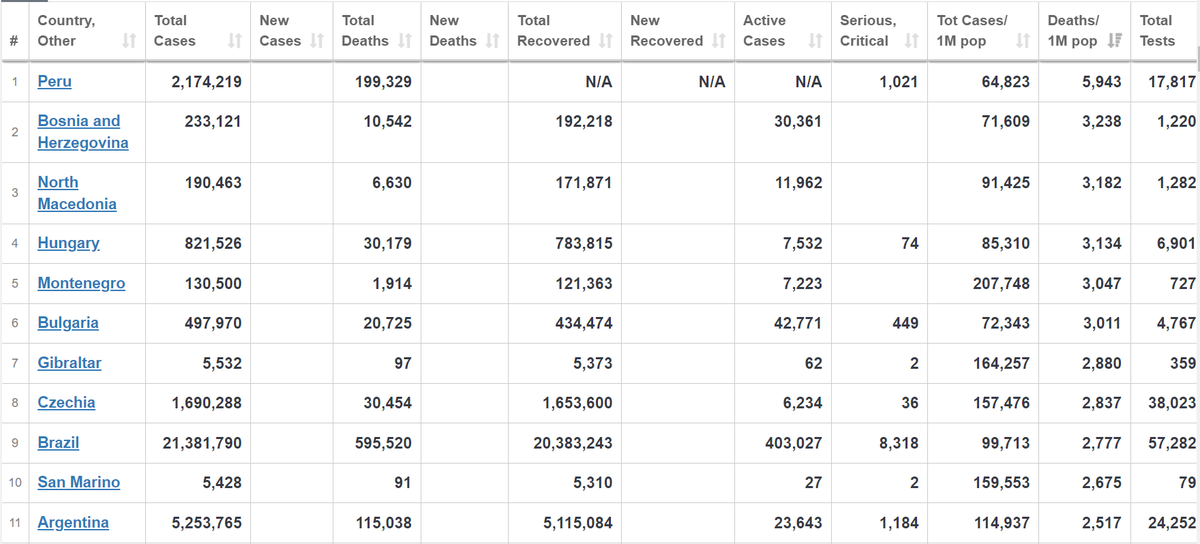Select San Marino cases per million 159,553
Screen dimensions: 1200x544
(1001, 483)
